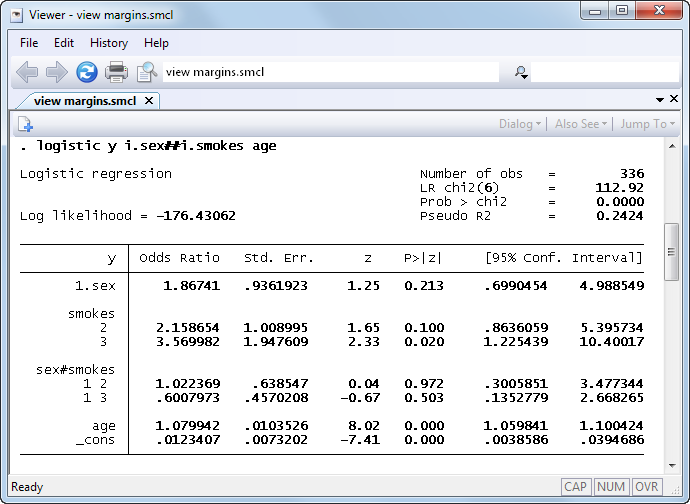
Task: Open the History menu
Action: [109, 43]
